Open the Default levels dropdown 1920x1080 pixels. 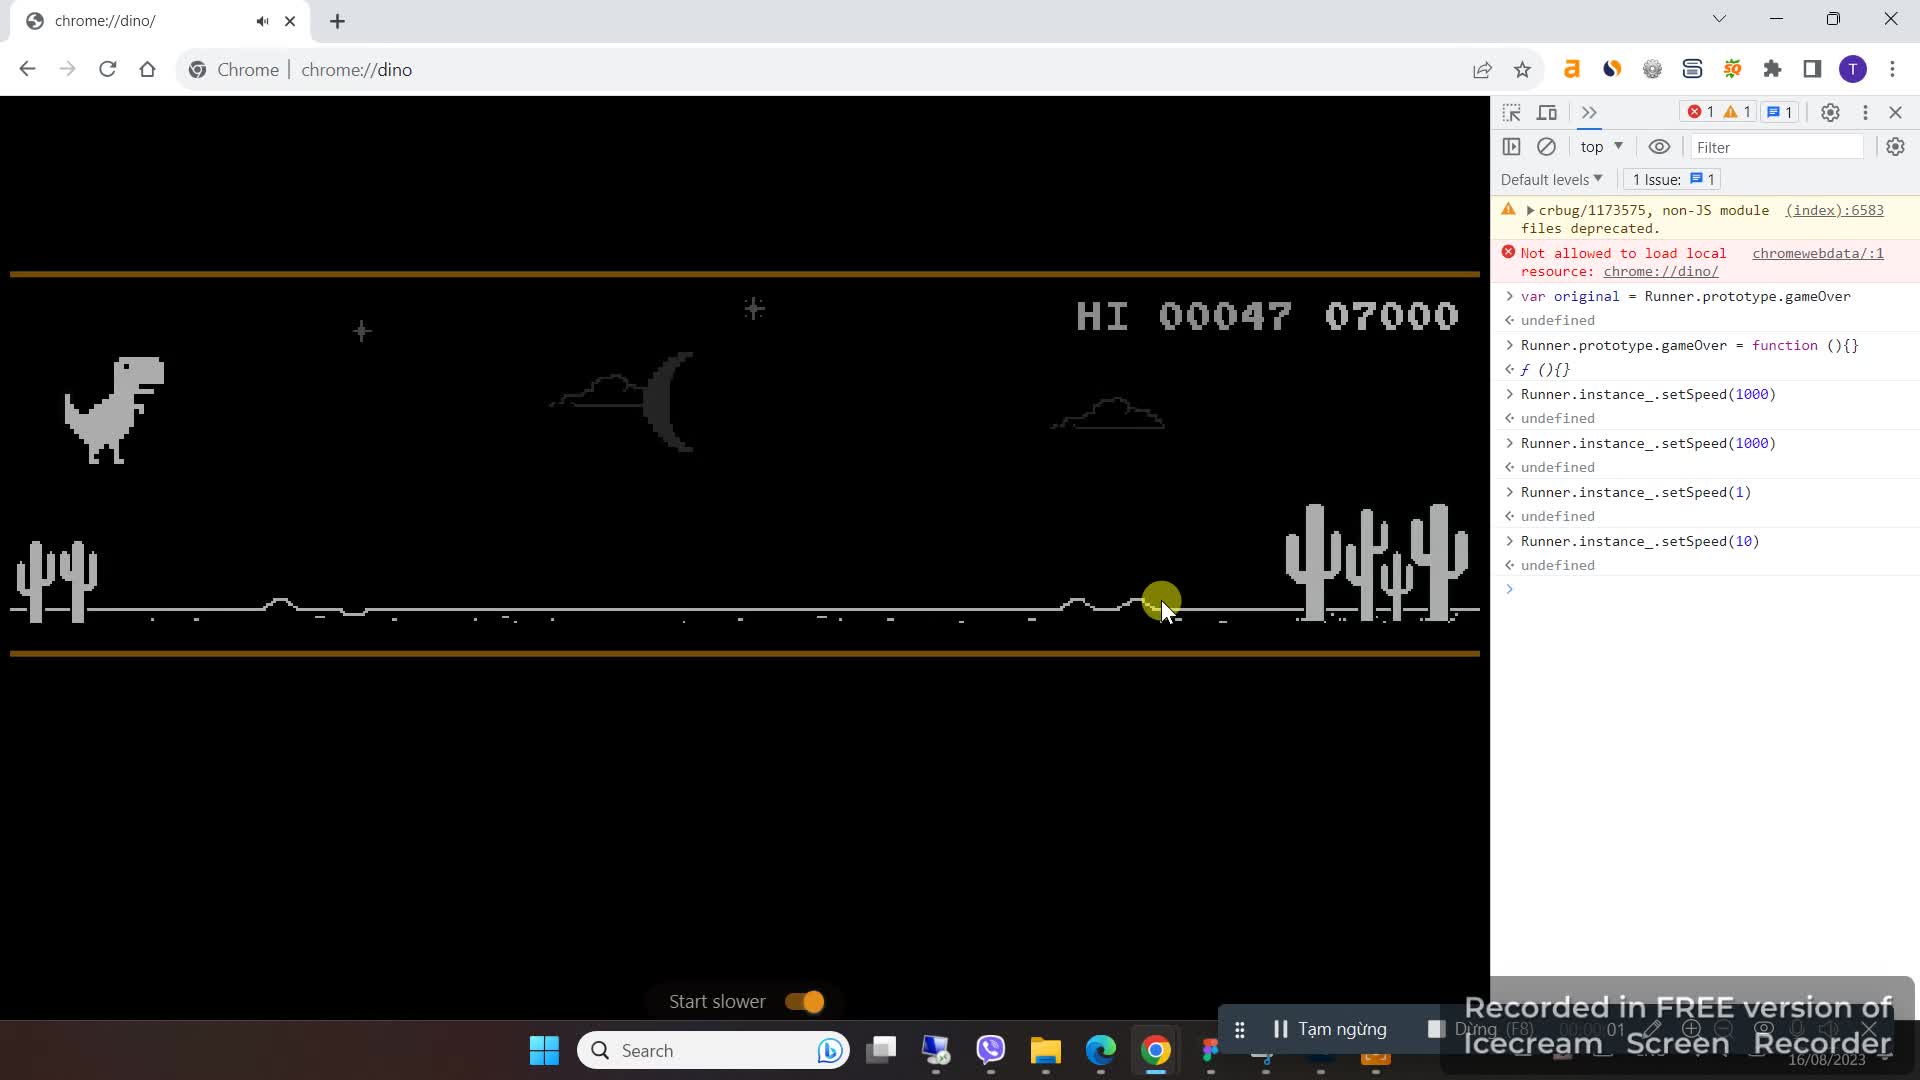(x=1551, y=179)
